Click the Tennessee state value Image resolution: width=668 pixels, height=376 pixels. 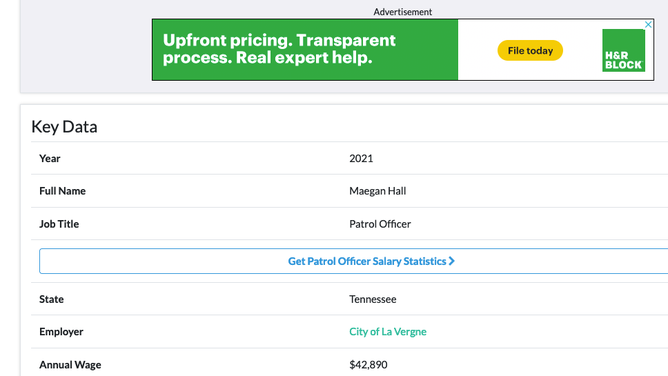point(373,299)
